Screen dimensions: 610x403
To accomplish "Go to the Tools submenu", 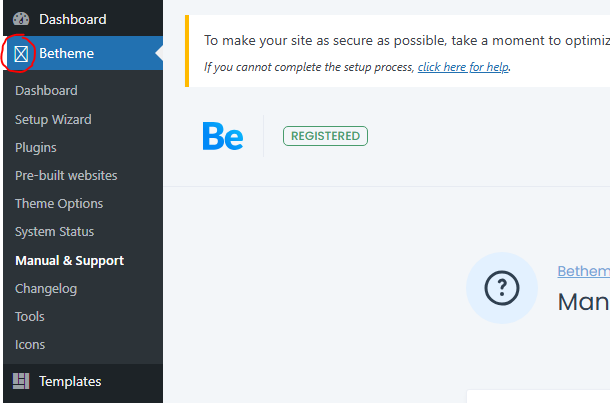I will [x=30, y=317].
